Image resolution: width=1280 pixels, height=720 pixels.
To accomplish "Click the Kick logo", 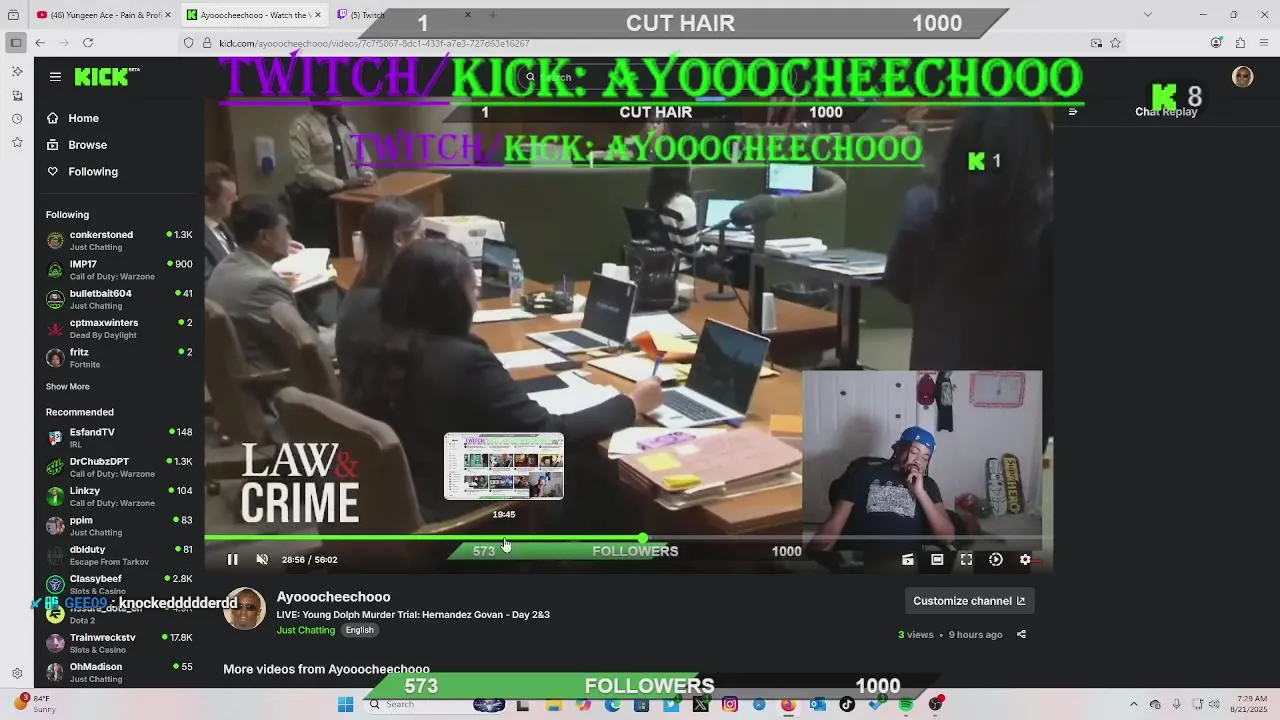I will coord(106,77).
